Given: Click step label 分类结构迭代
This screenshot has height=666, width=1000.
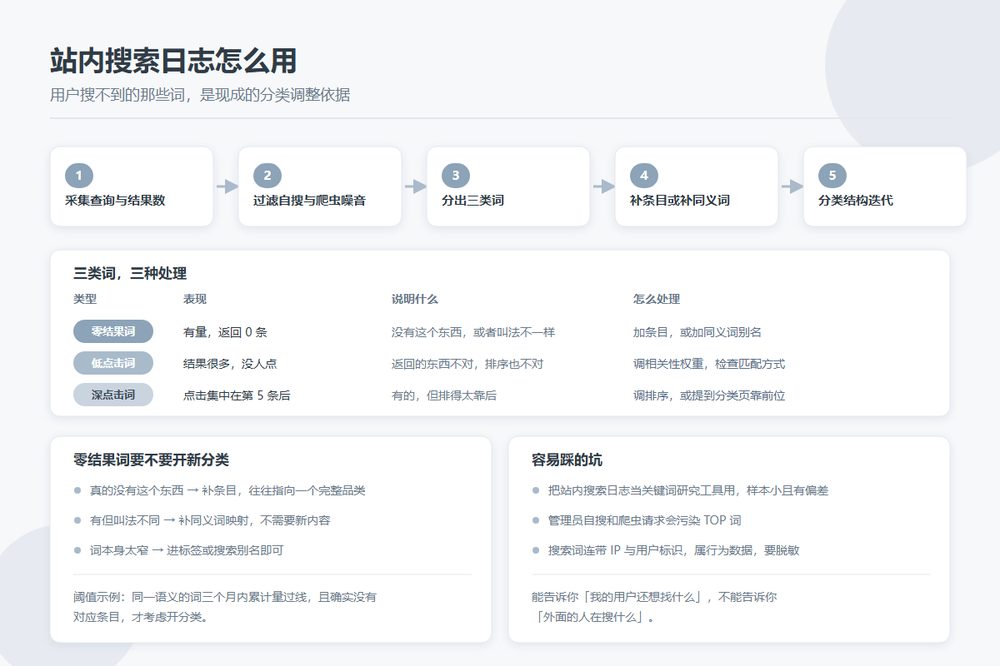Looking at the screenshot, I should [x=856, y=200].
